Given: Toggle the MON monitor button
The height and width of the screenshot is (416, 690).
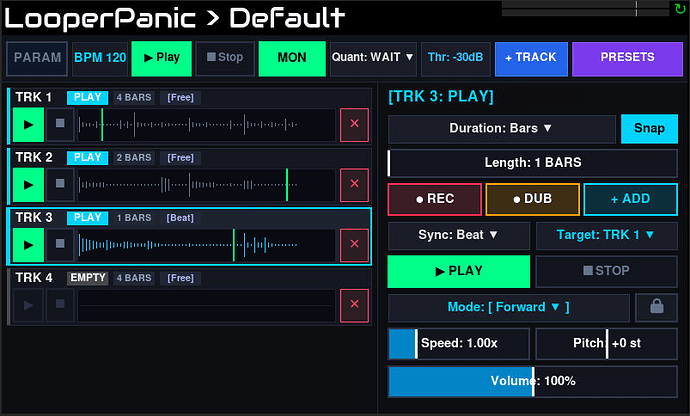Looking at the screenshot, I should pos(292,58).
